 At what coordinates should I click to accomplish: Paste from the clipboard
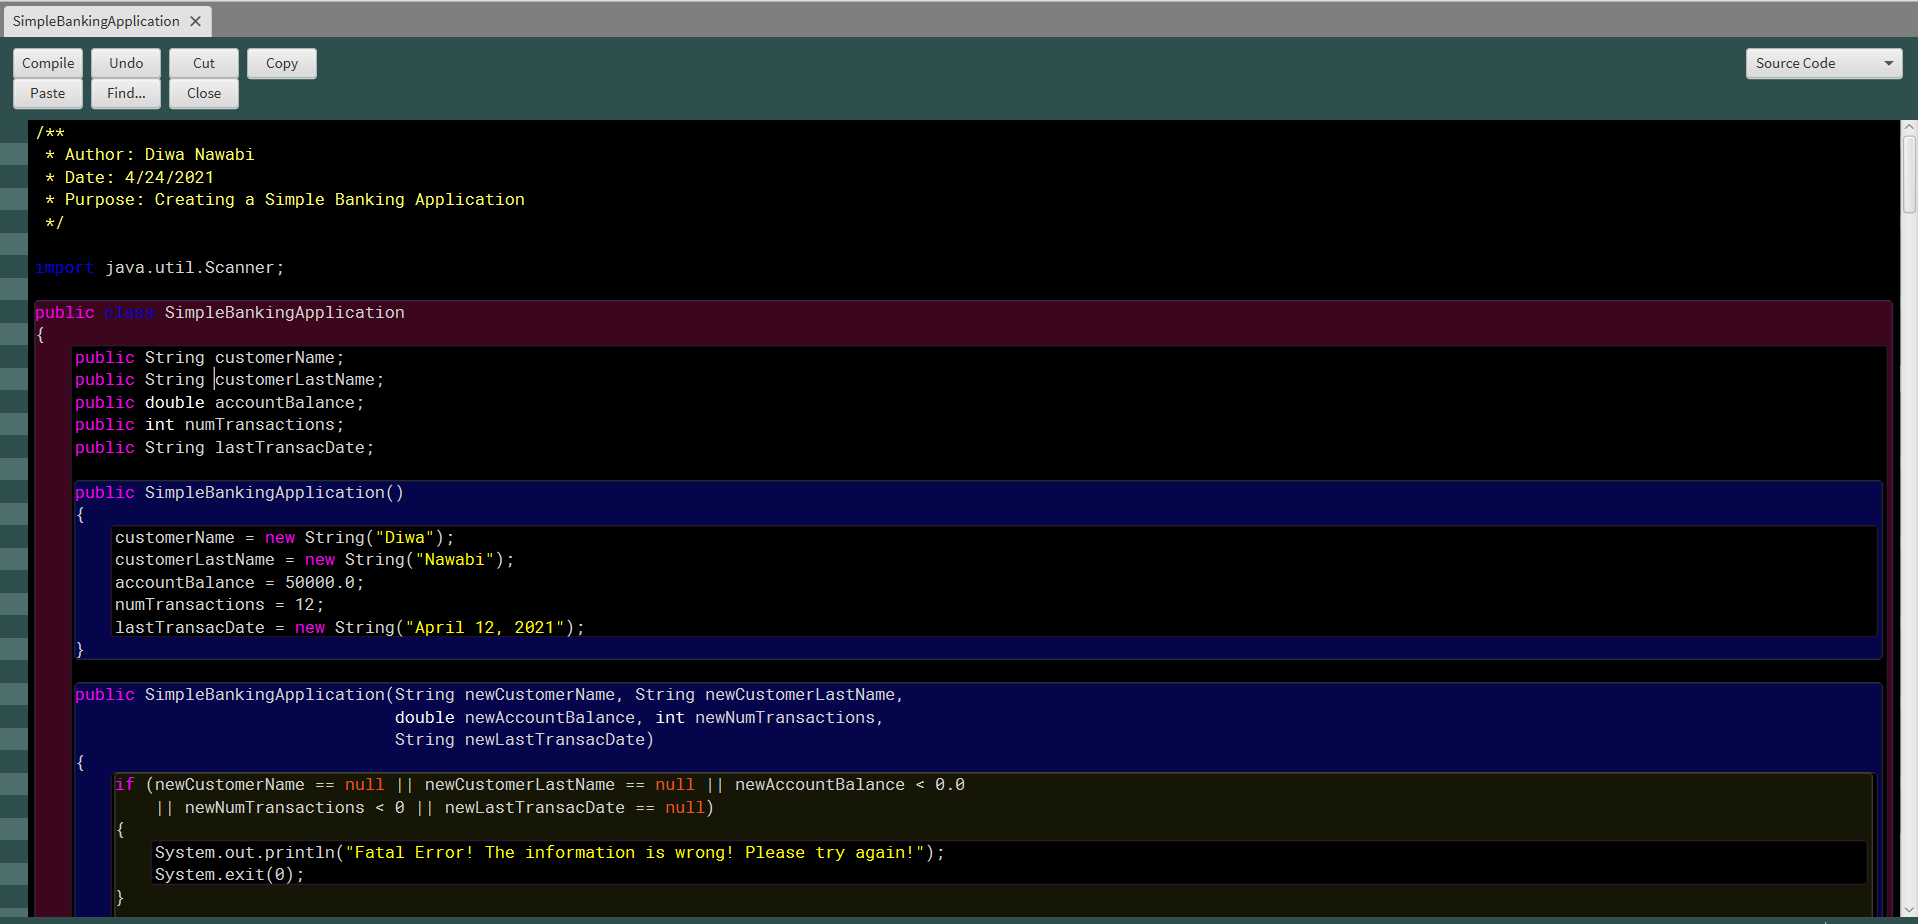coord(47,93)
